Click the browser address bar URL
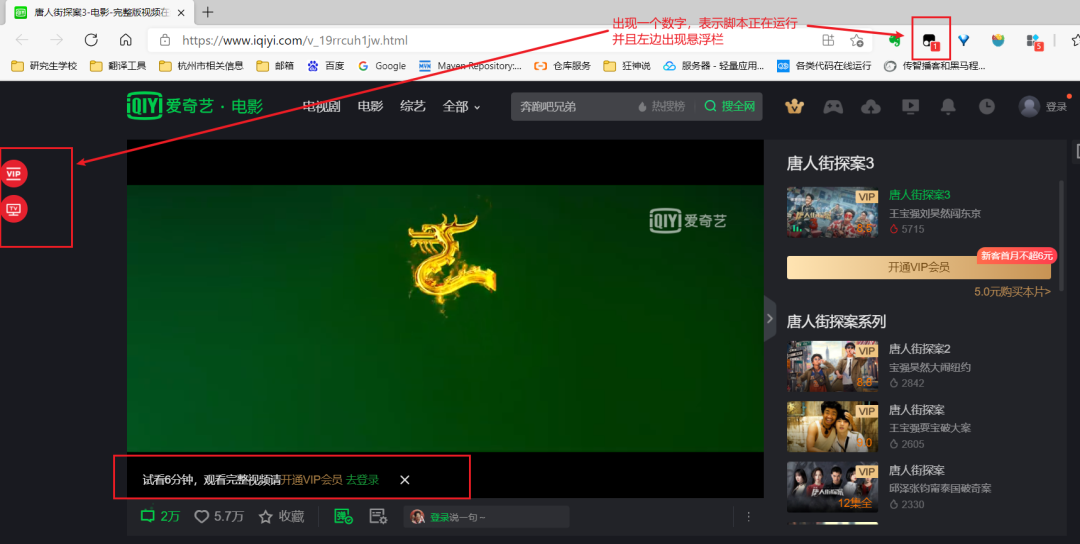 (295, 41)
